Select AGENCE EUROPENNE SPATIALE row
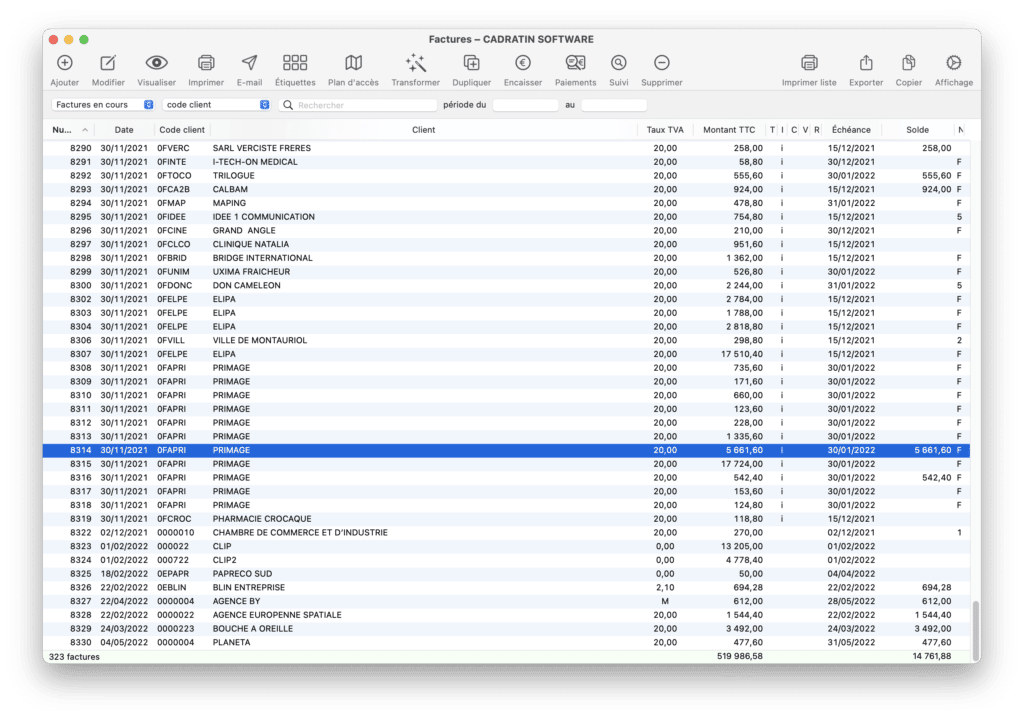Image resolution: width=1024 pixels, height=720 pixels. [x=506, y=615]
